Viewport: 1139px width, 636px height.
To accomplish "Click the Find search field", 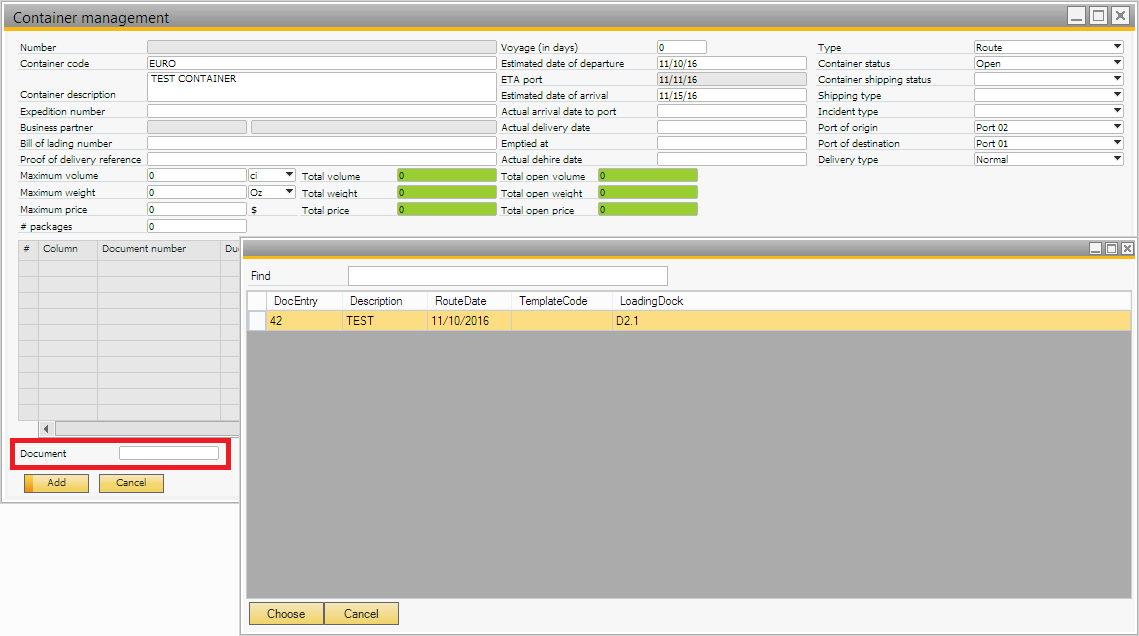I will (x=507, y=276).
